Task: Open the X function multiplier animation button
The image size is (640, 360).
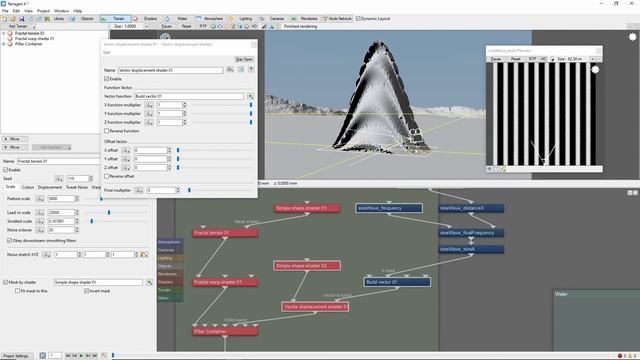Action: point(149,105)
